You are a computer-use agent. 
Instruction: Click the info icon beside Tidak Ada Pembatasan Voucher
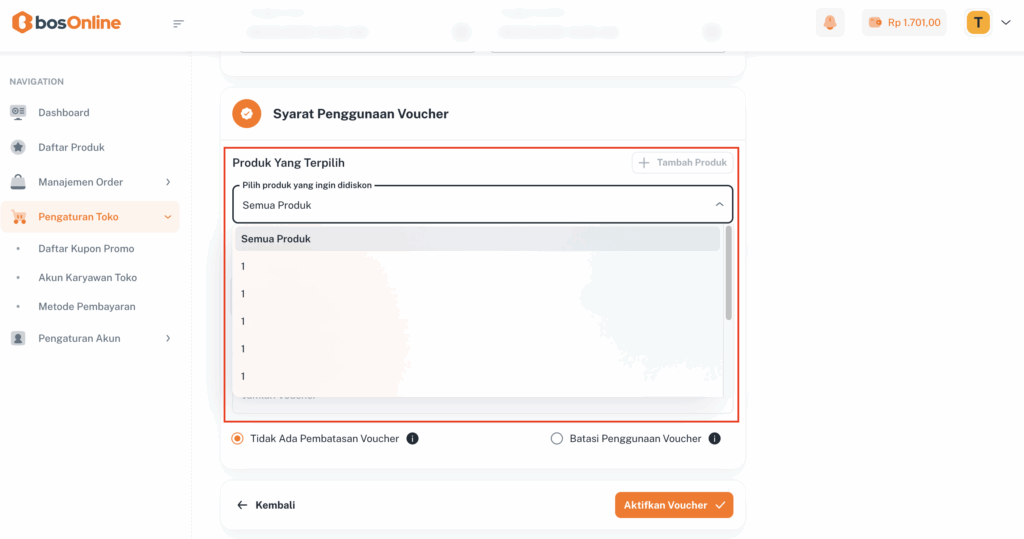(x=412, y=438)
